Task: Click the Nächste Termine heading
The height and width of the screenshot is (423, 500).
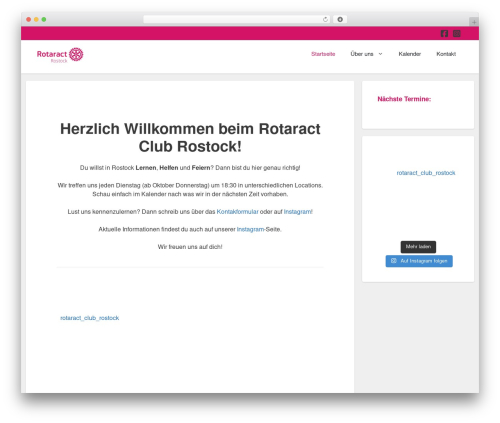Action: 404,99
